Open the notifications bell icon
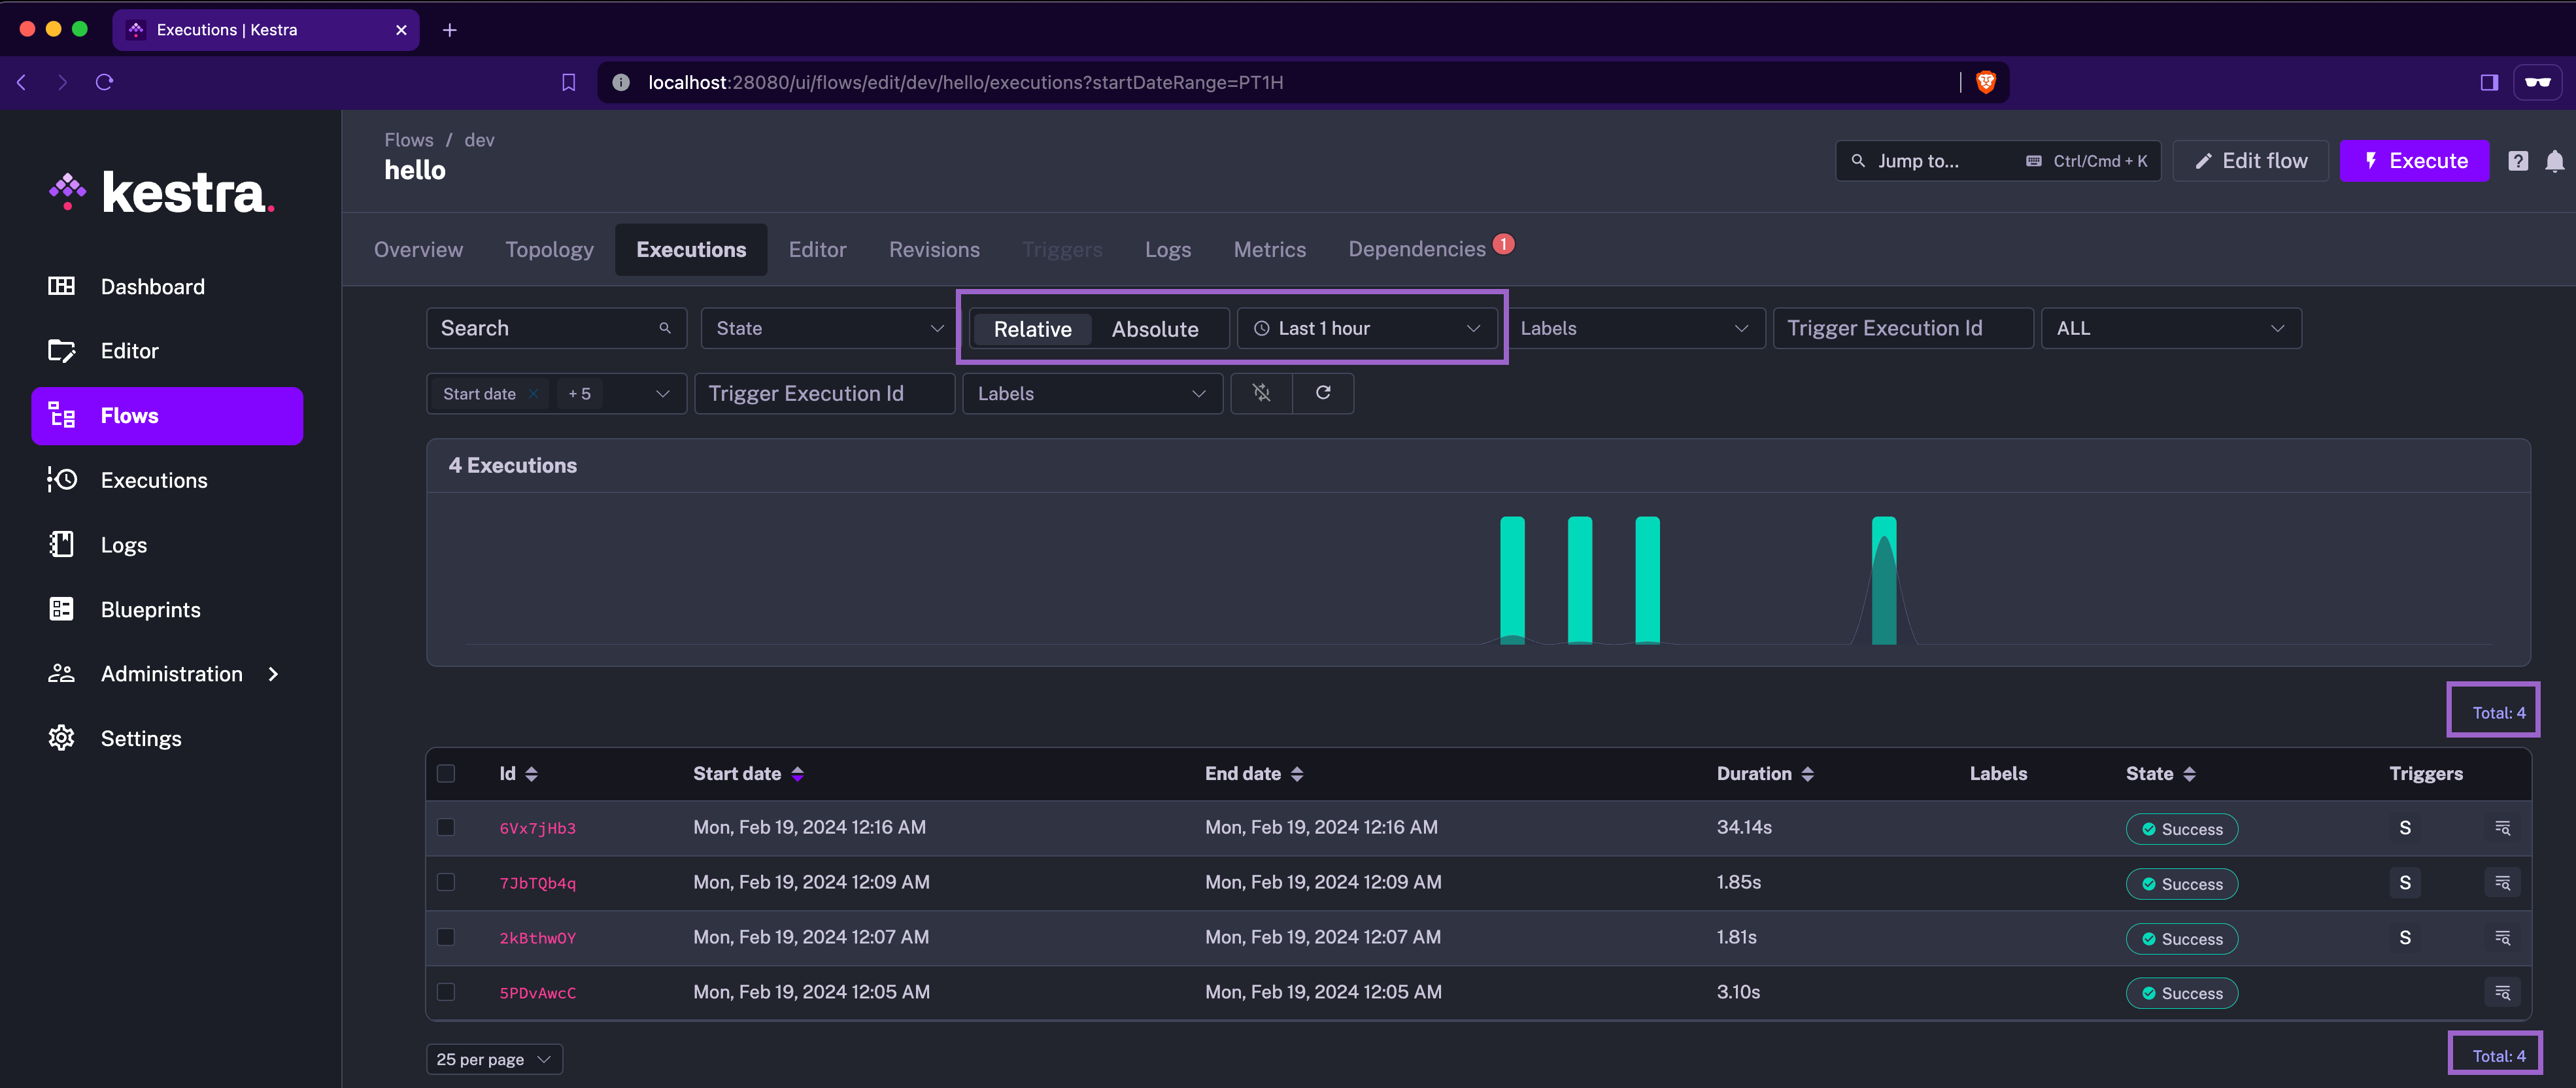The width and height of the screenshot is (2576, 1088). [2554, 161]
